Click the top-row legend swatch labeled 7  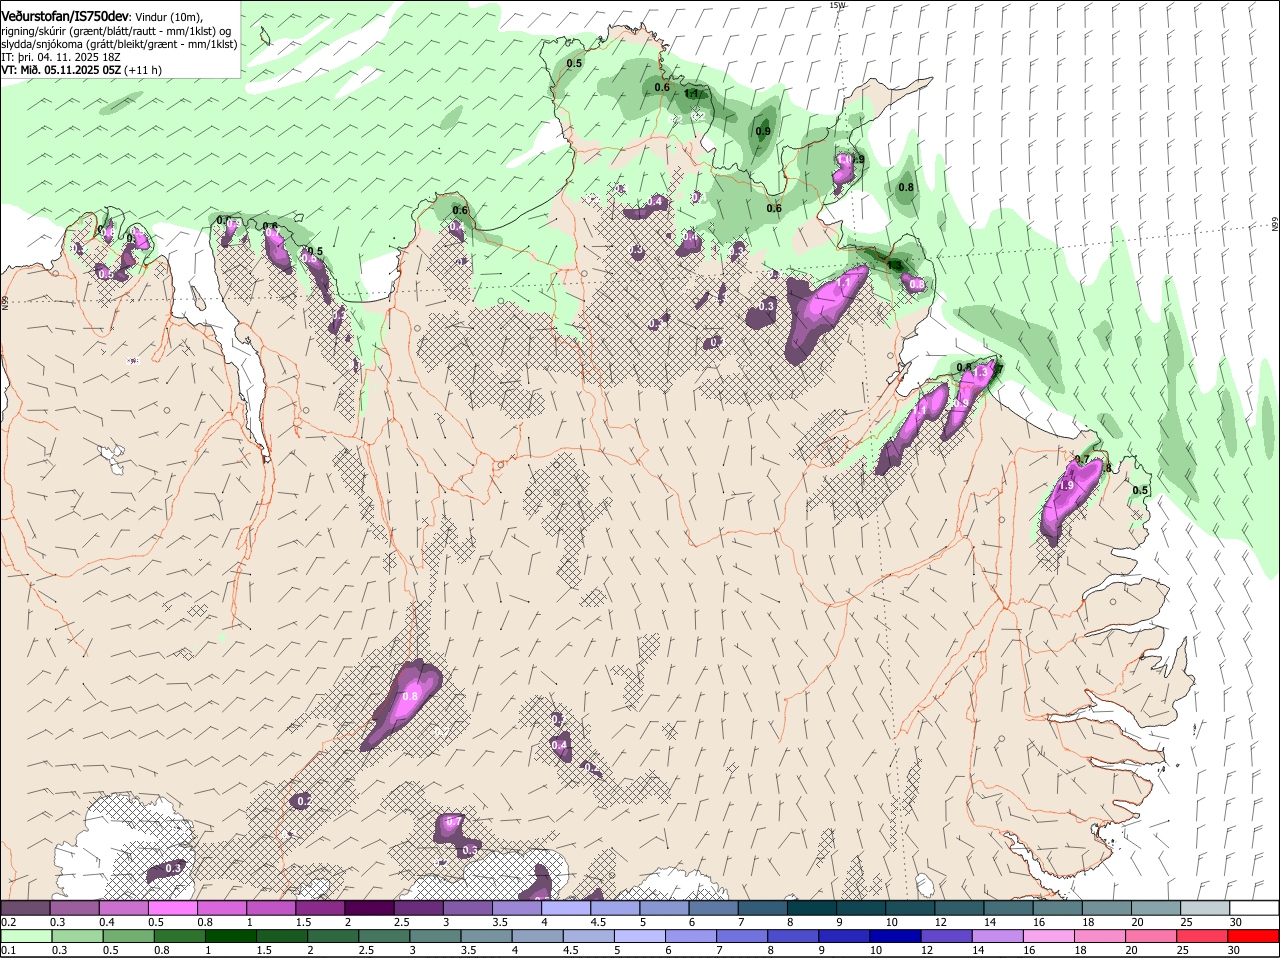pyautogui.click(x=761, y=907)
